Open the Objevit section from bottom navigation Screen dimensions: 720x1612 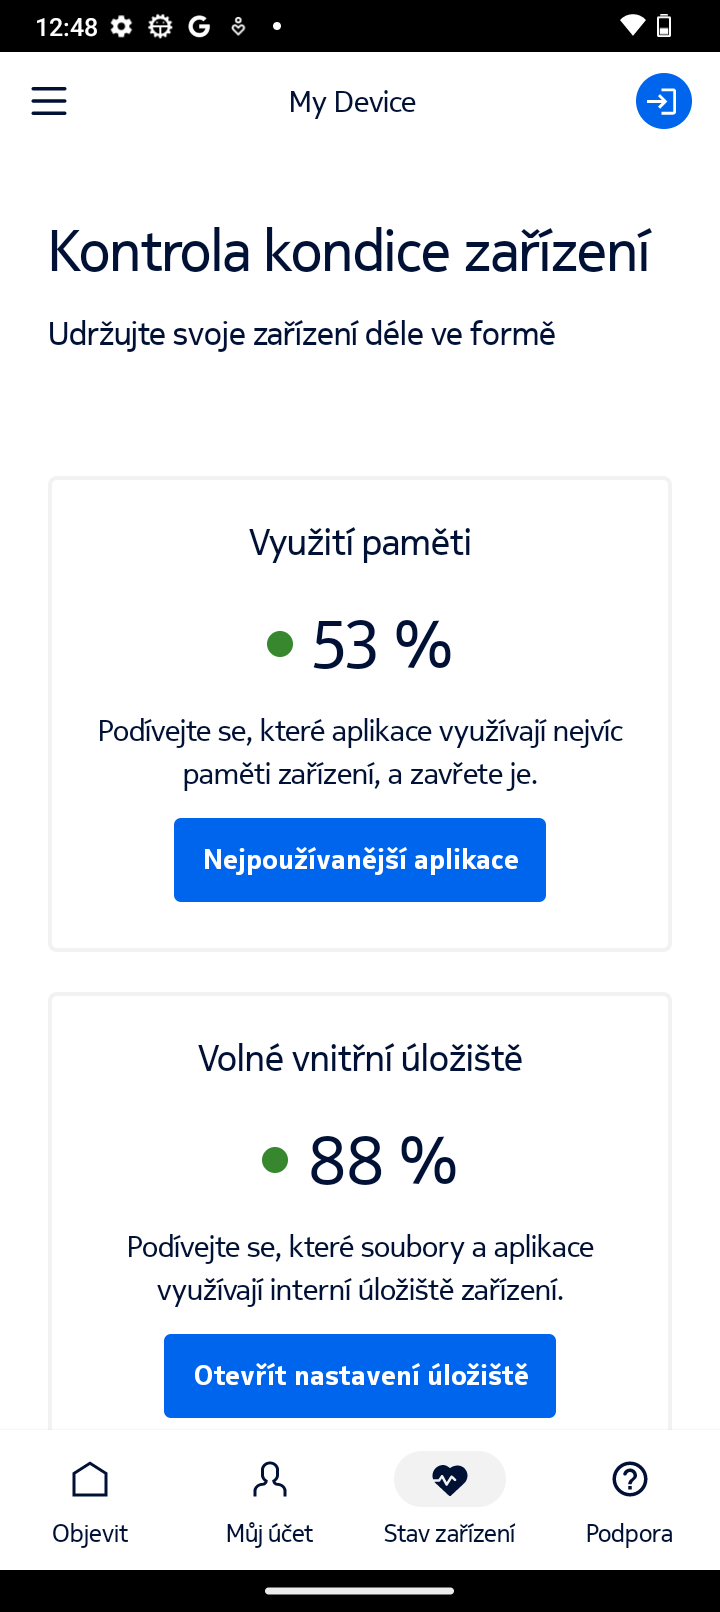(x=90, y=1500)
